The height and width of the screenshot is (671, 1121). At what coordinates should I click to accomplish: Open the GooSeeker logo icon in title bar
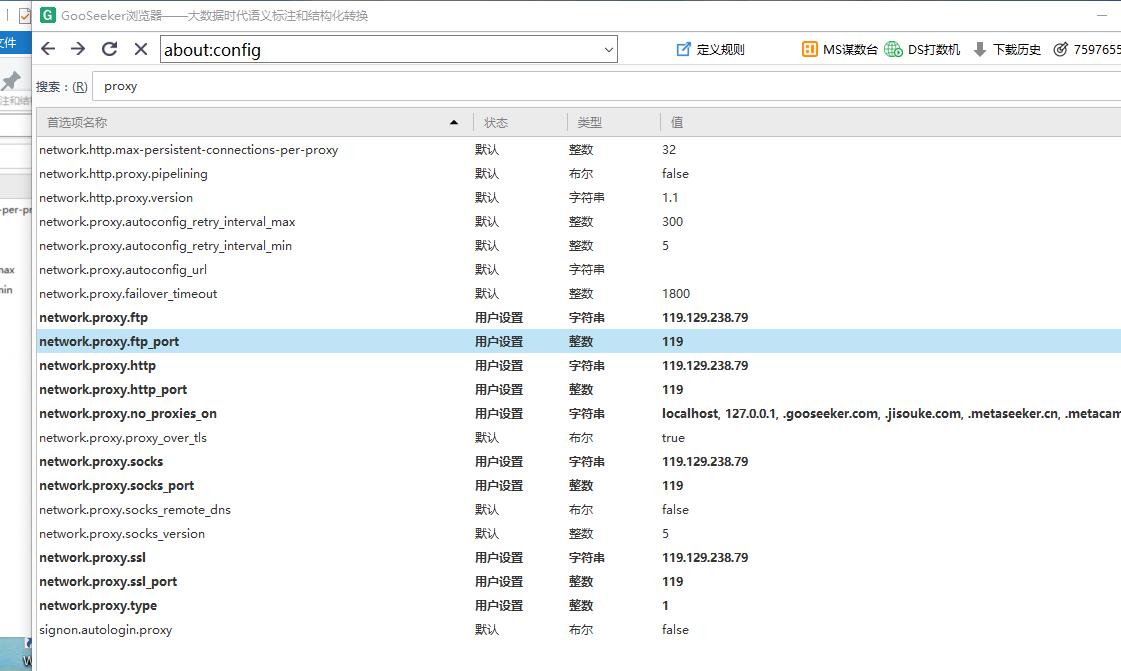(x=48, y=15)
